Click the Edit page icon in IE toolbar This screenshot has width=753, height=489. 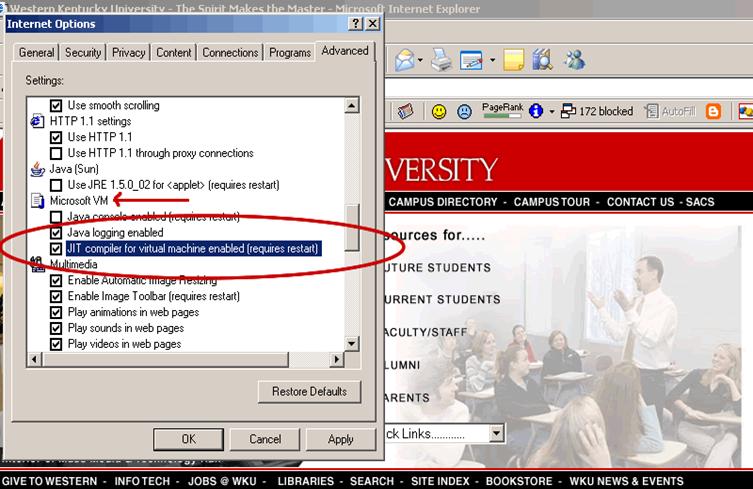coord(471,61)
